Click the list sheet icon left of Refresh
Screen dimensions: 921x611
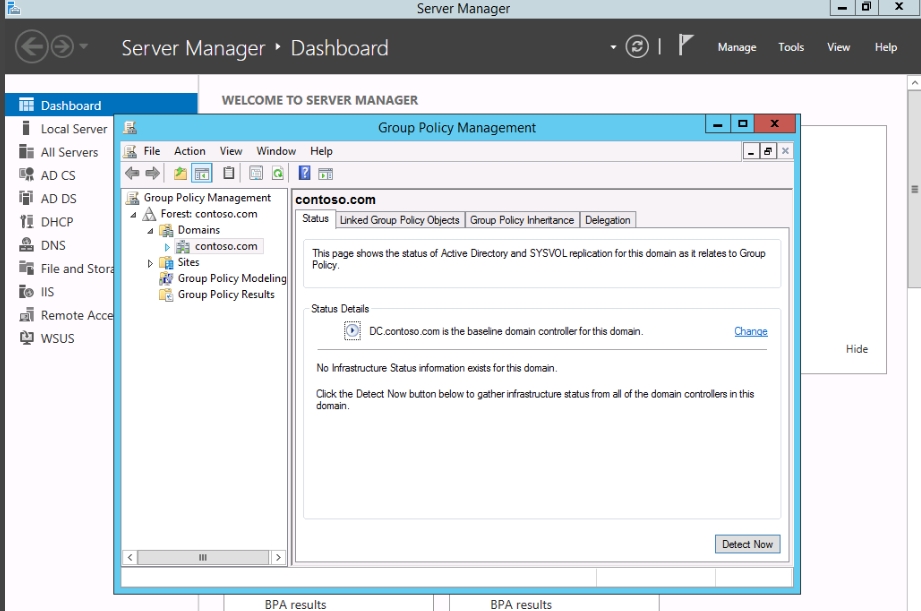pyautogui.click(x=256, y=173)
